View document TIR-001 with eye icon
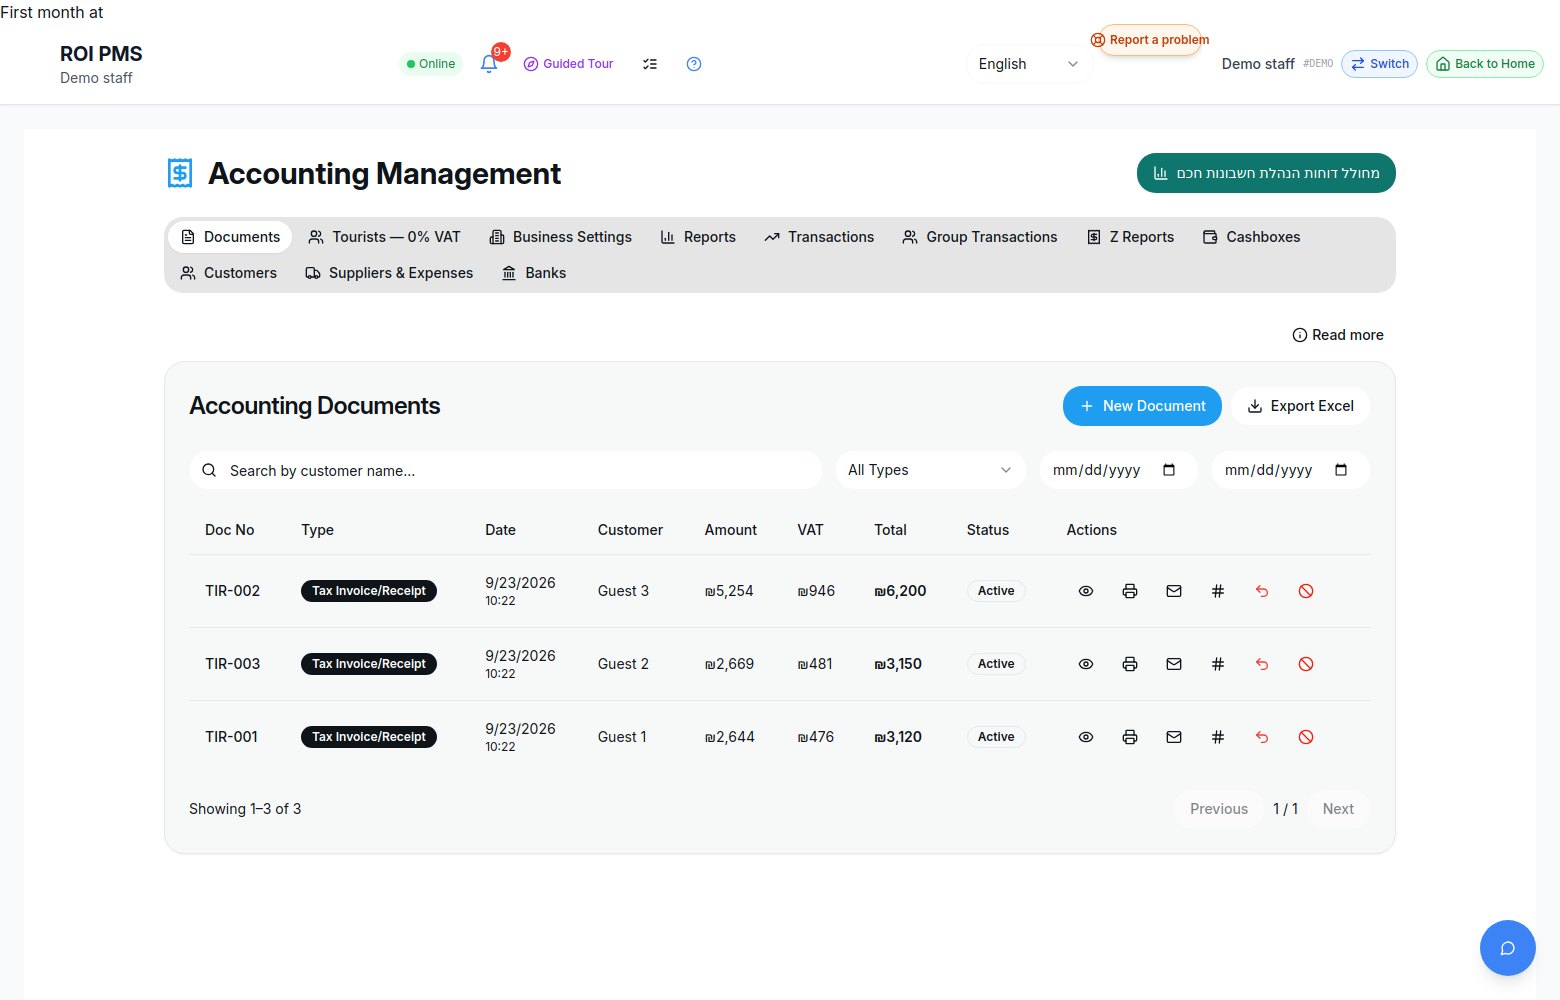 coord(1086,737)
